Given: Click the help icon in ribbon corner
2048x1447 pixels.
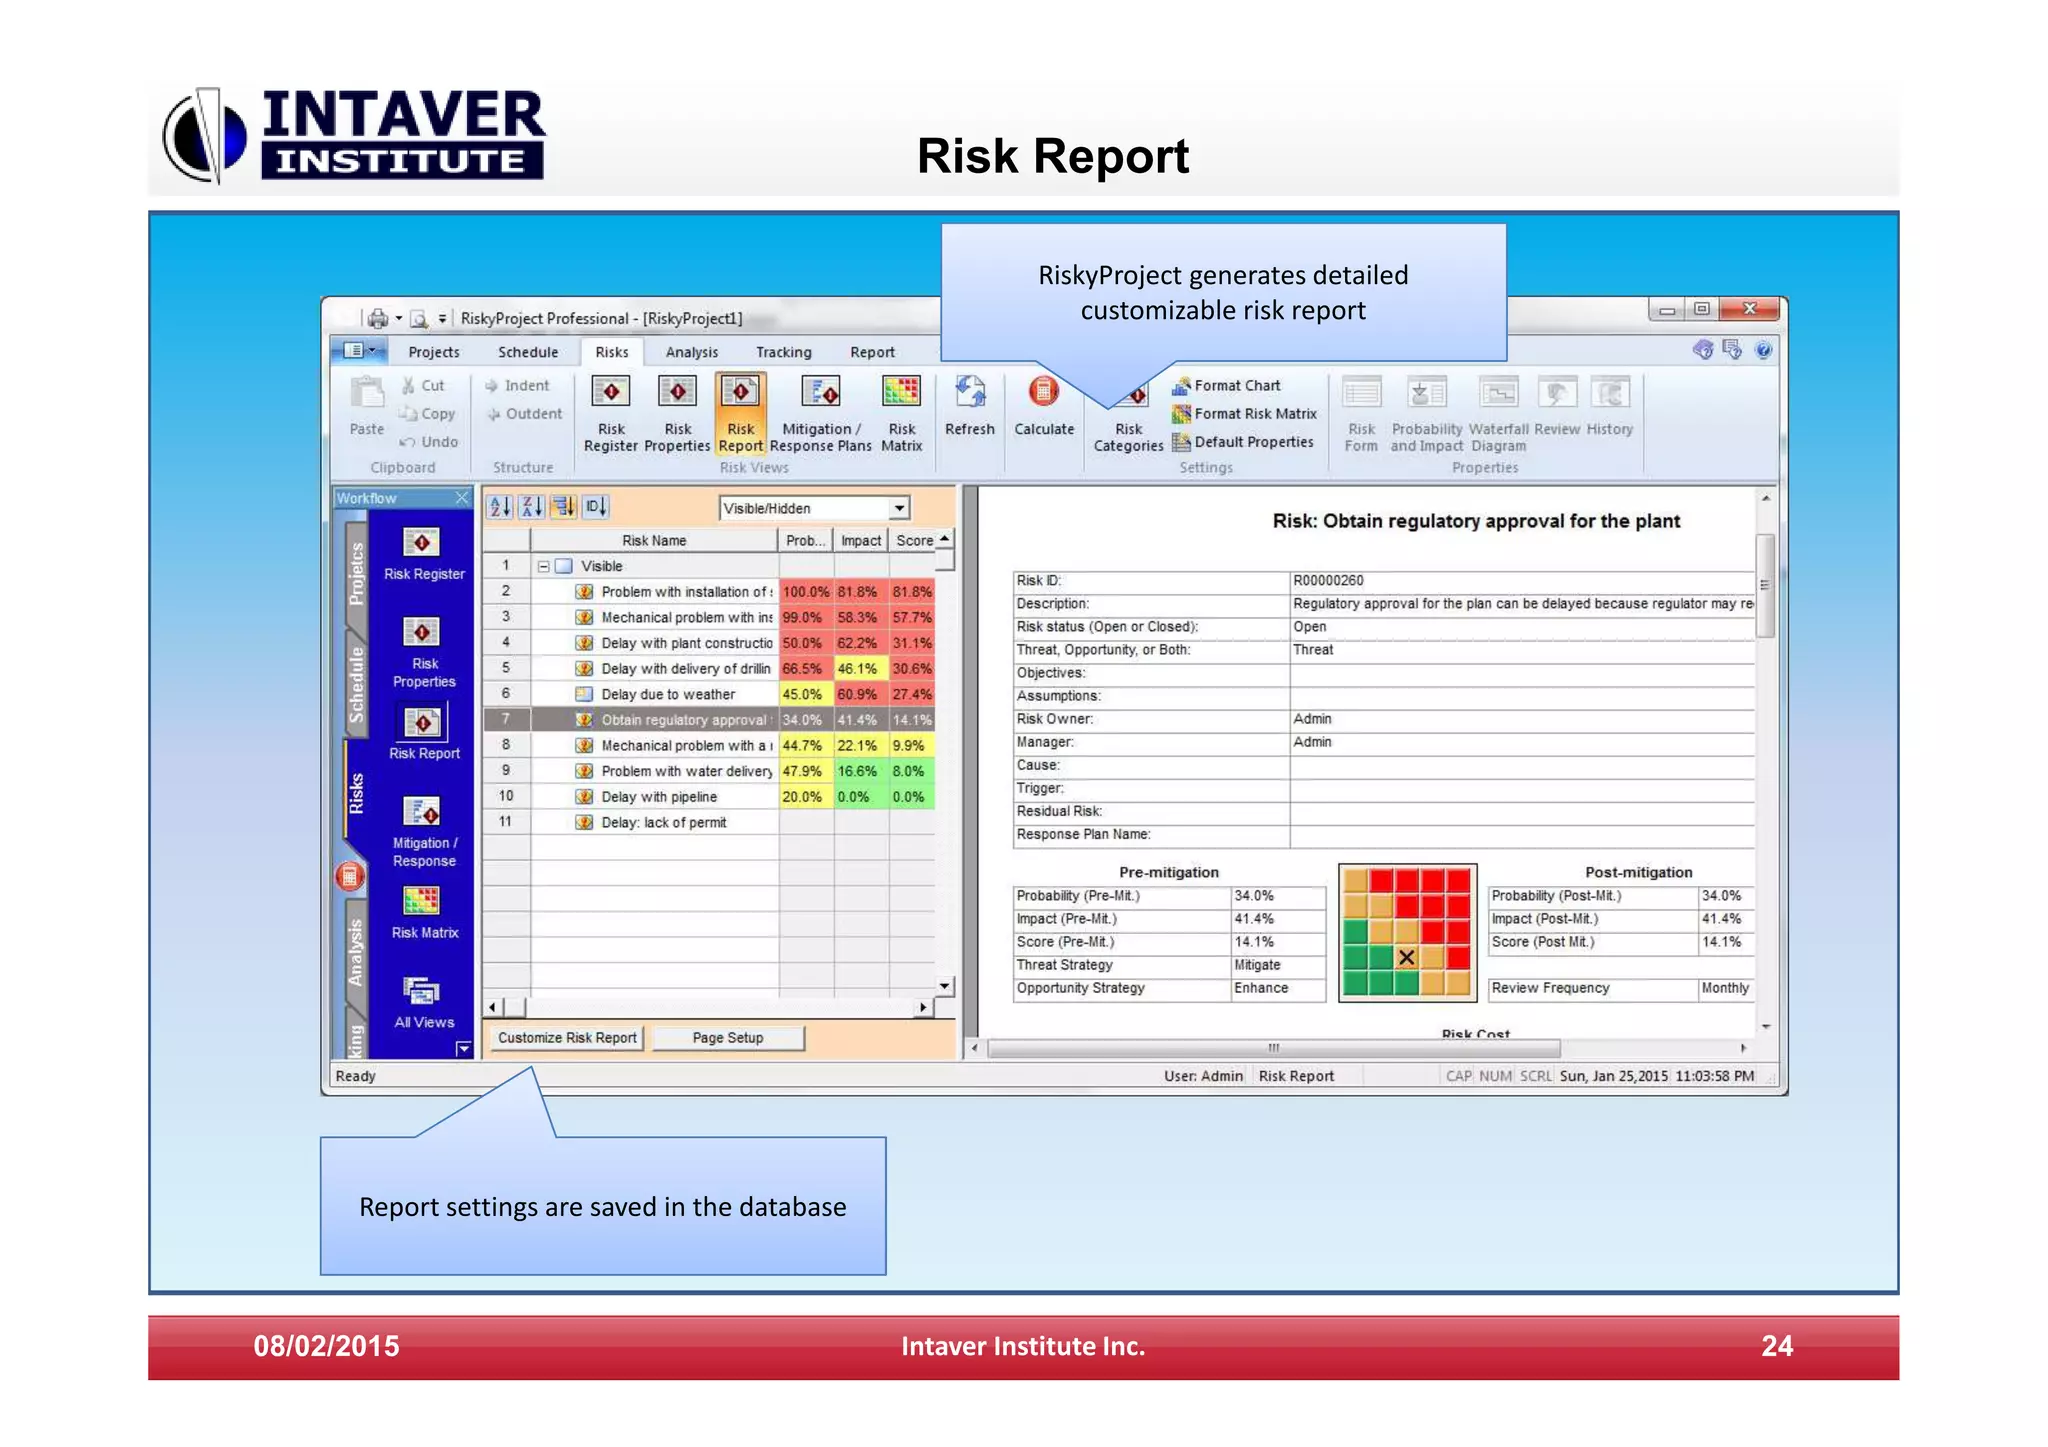Looking at the screenshot, I should [x=1763, y=350].
